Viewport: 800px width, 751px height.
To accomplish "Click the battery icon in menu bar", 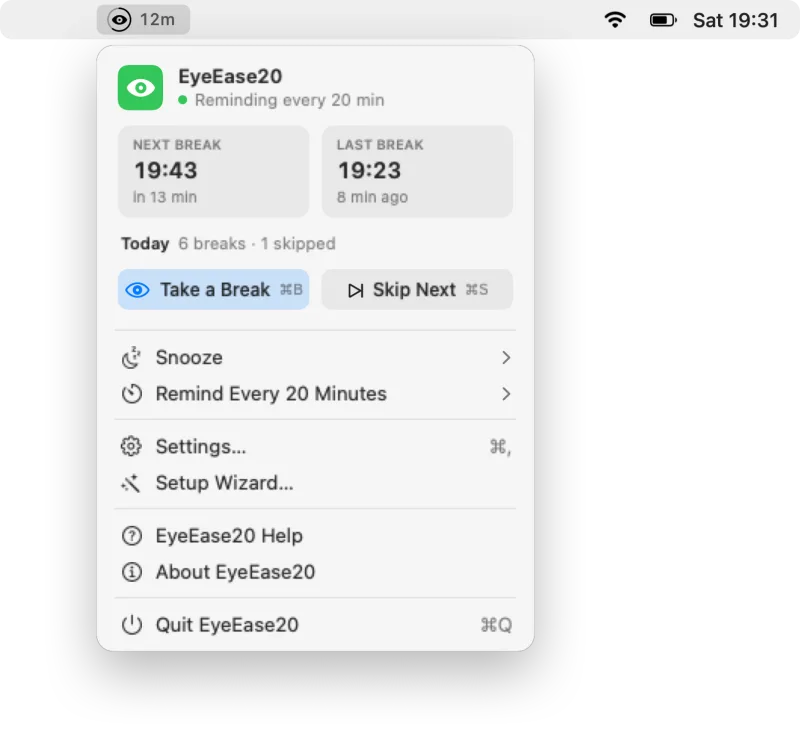I will click(x=663, y=20).
